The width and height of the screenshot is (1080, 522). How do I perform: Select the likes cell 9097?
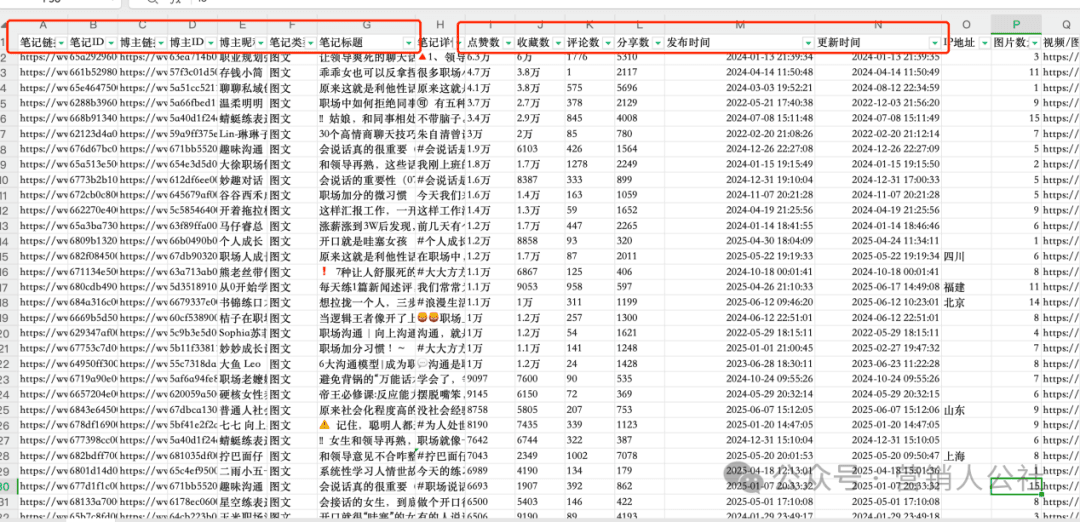[490, 379]
